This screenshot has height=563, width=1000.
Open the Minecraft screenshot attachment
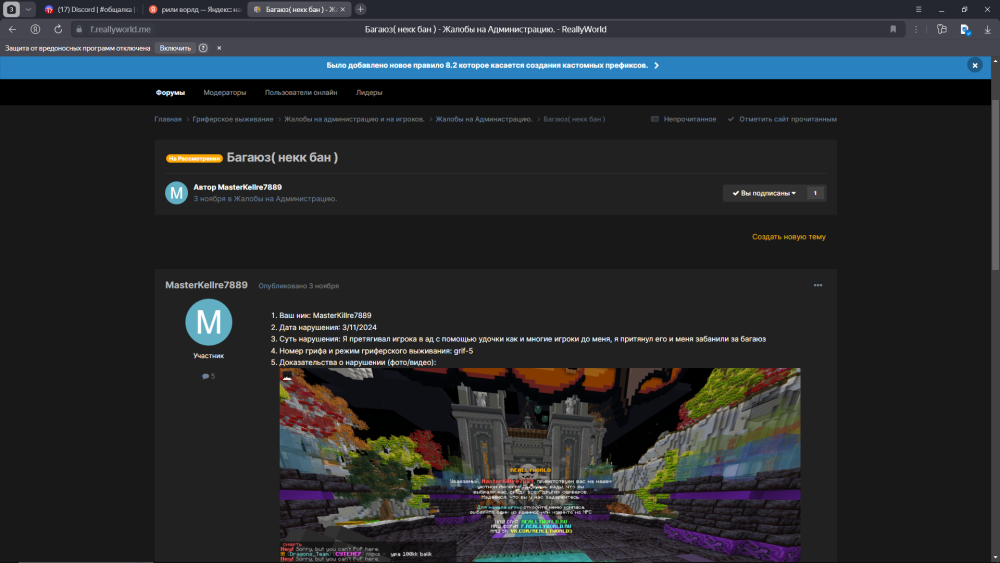click(540, 465)
